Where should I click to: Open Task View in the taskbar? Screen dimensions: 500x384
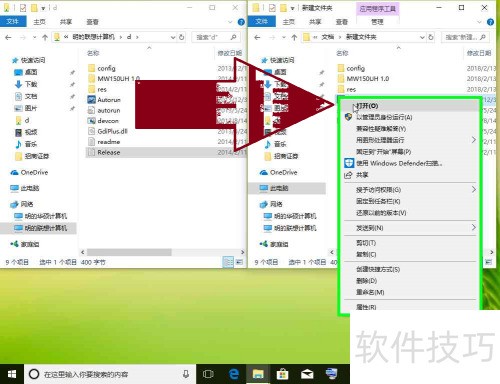(x=208, y=374)
